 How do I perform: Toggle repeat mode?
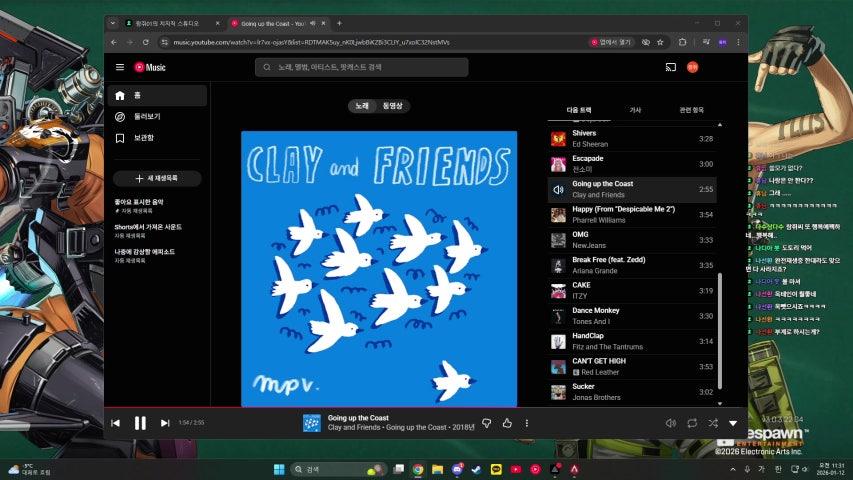tap(692, 423)
